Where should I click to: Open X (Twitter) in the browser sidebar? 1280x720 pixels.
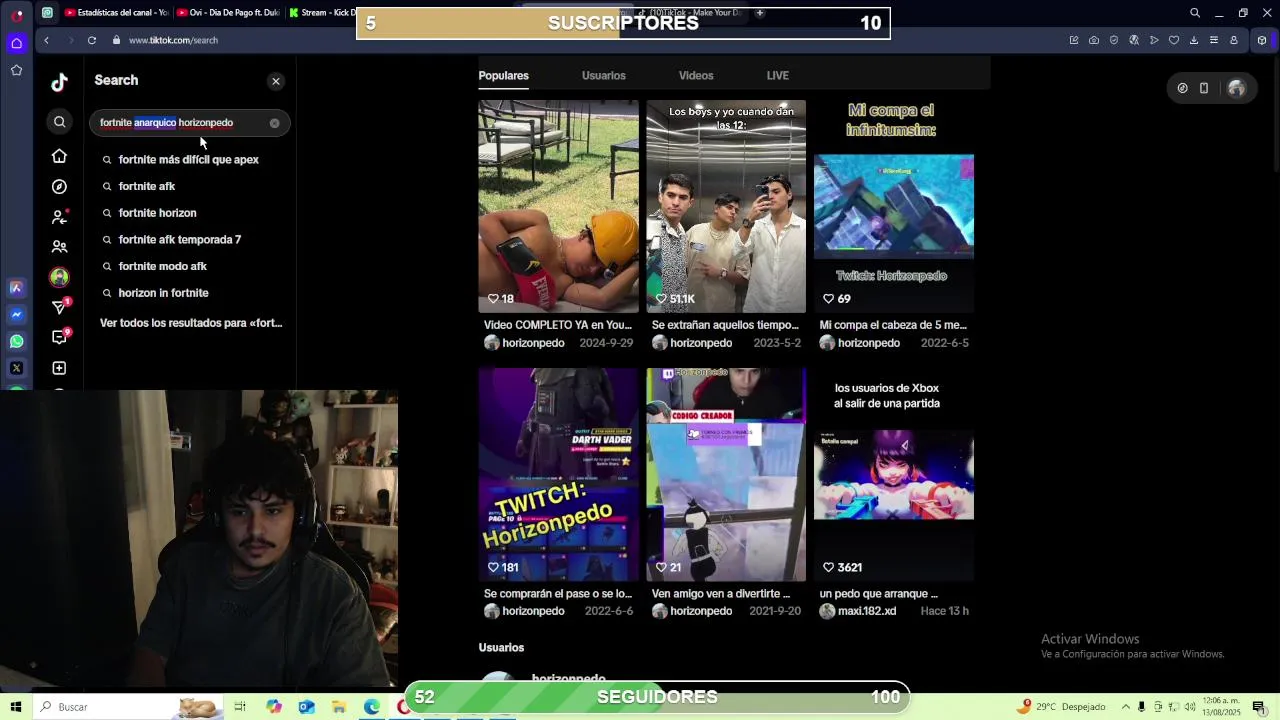click(x=16, y=368)
